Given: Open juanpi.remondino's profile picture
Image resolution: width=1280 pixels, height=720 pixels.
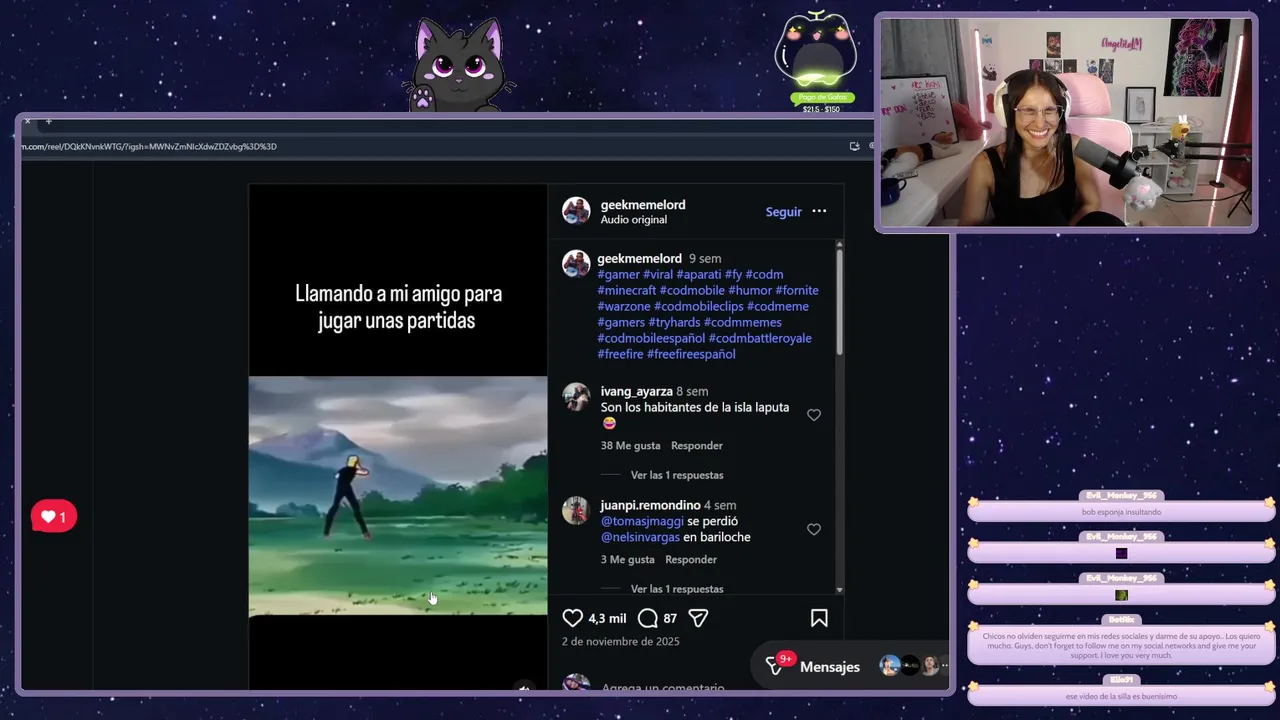Looking at the screenshot, I should point(576,510).
